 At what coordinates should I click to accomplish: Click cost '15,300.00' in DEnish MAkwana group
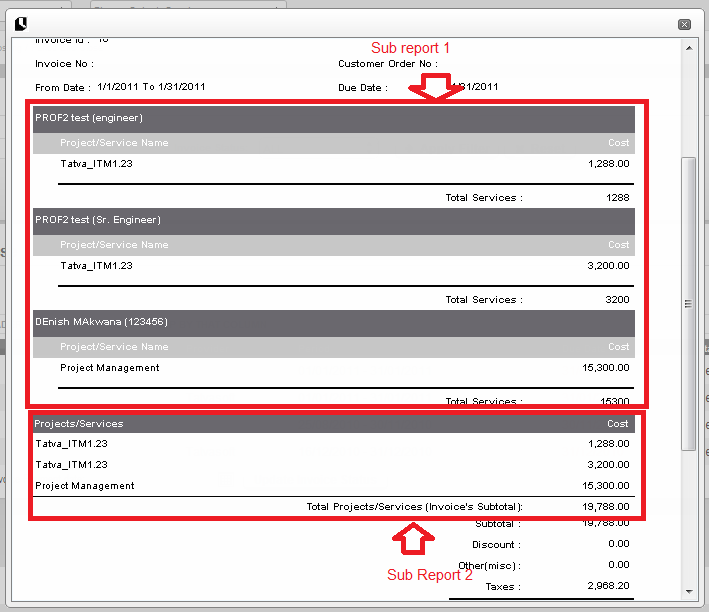tap(605, 368)
